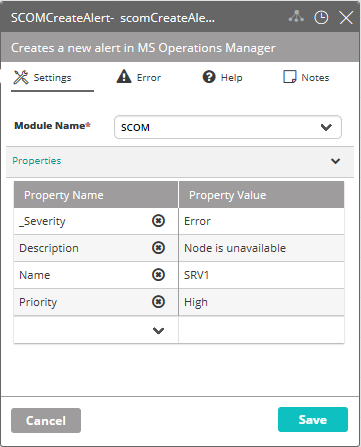361x447 pixels.
Task: Click the Notes page icon
Action: 289,77
